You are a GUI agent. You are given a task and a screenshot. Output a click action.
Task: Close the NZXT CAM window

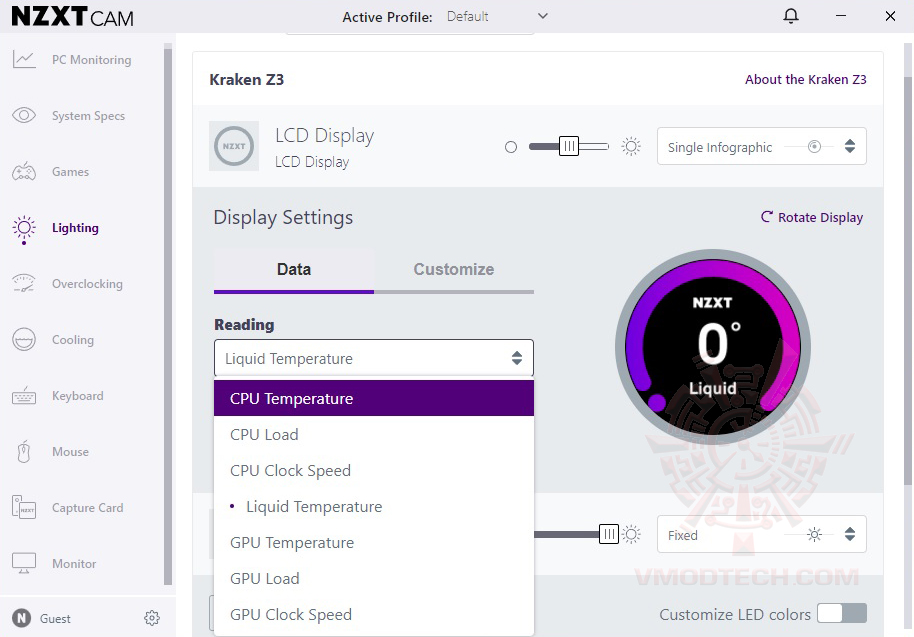coord(890,16)
